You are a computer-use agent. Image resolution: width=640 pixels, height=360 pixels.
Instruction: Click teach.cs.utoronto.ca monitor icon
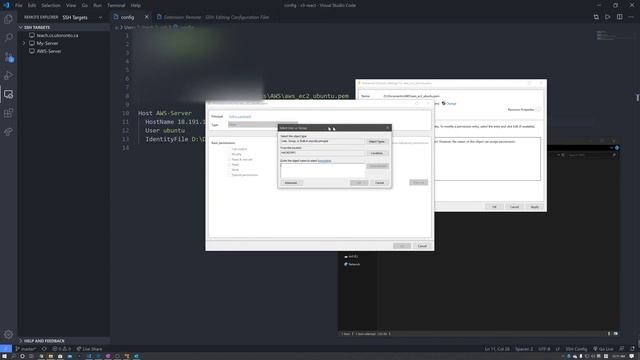32,36
